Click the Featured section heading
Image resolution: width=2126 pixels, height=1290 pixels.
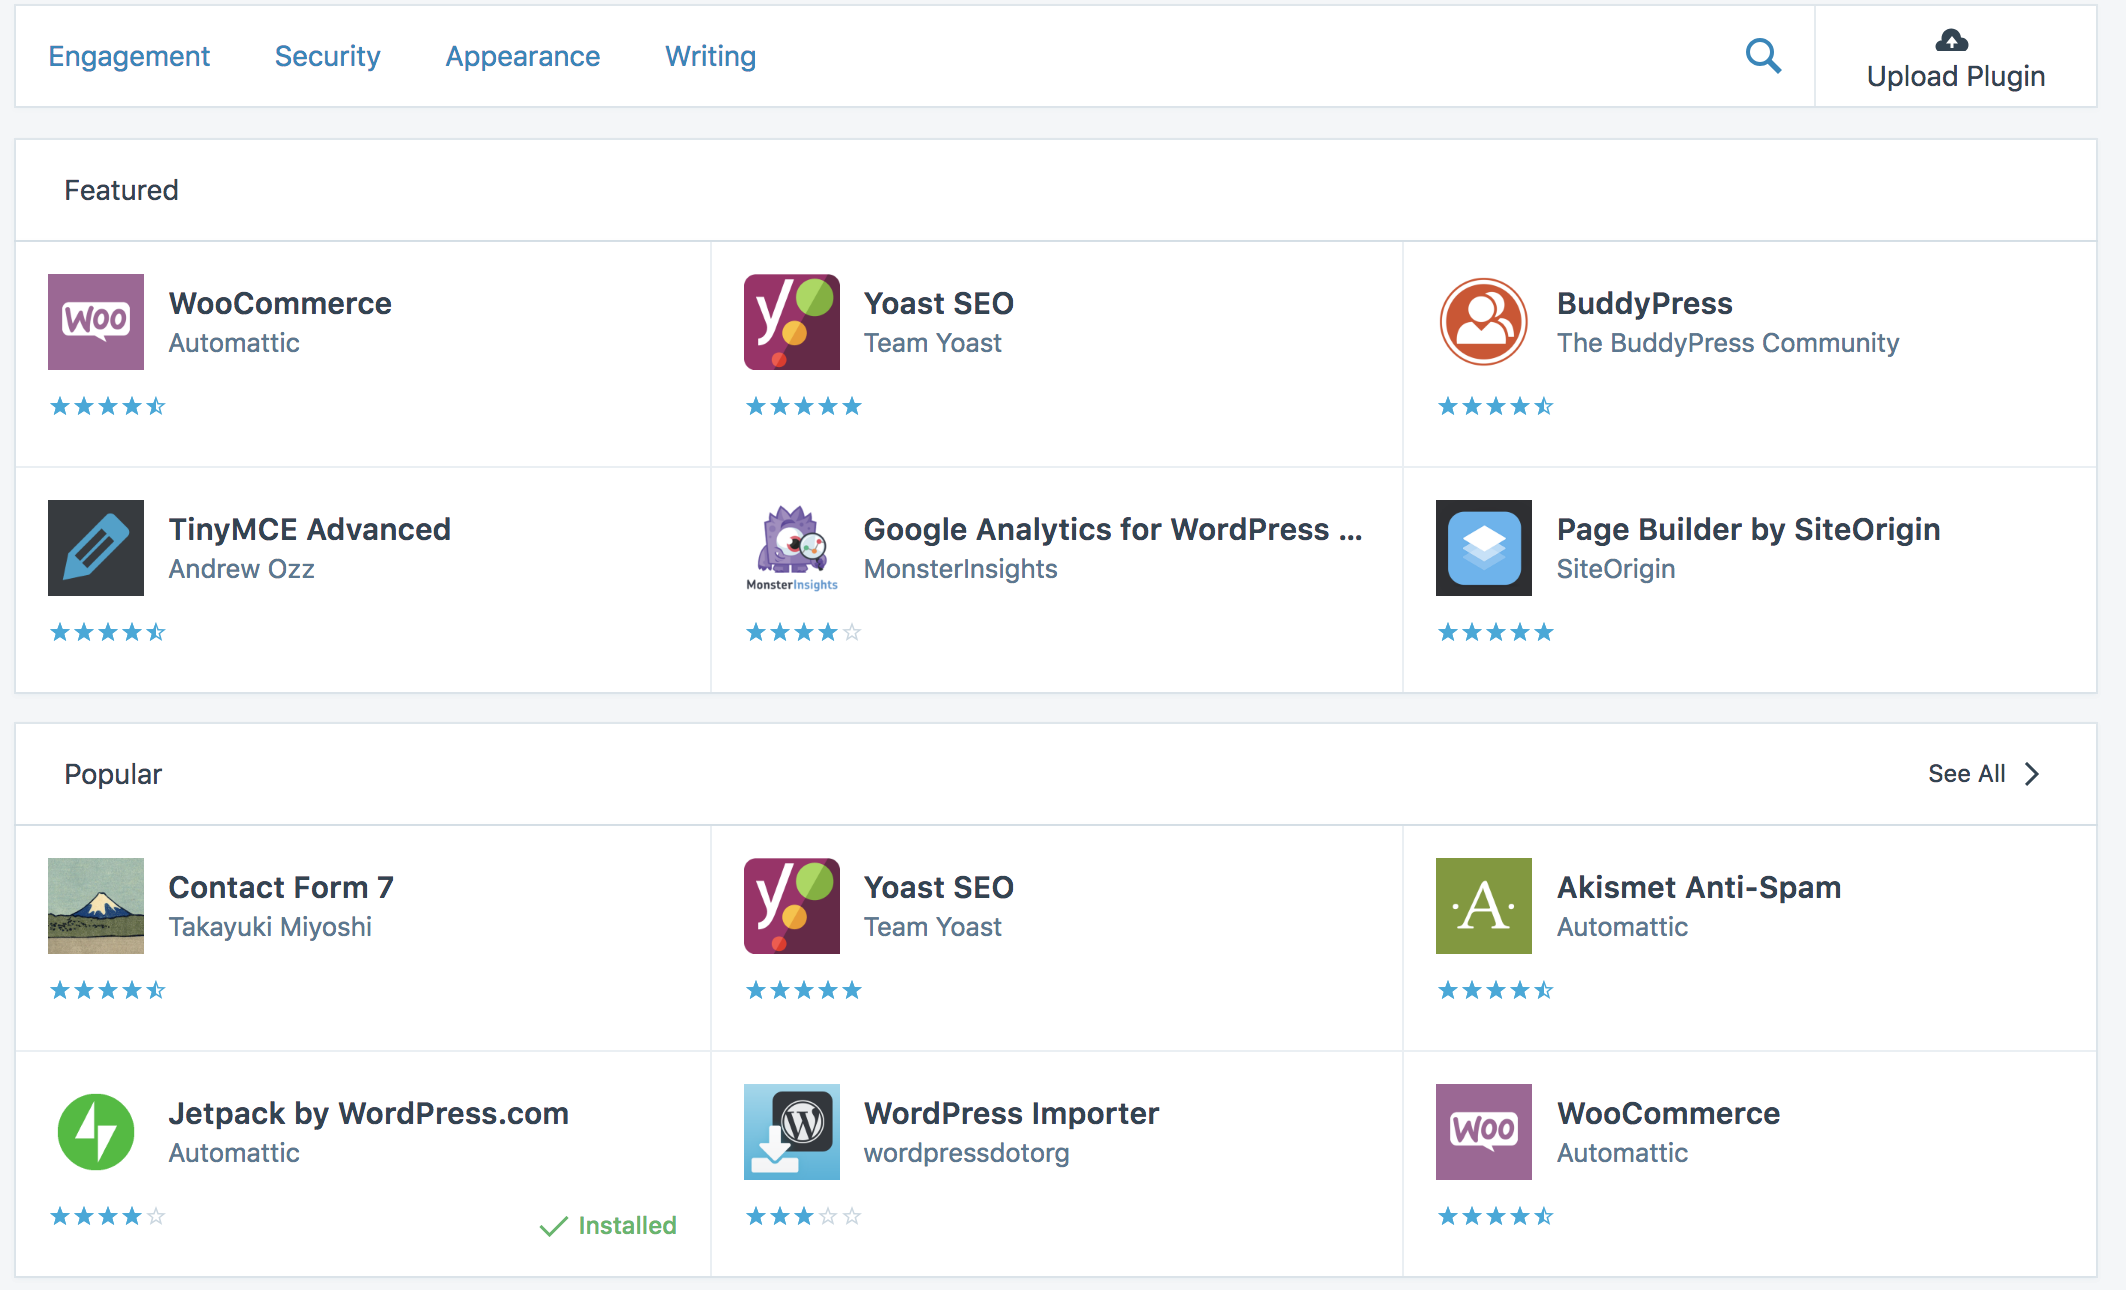[121, 190]
